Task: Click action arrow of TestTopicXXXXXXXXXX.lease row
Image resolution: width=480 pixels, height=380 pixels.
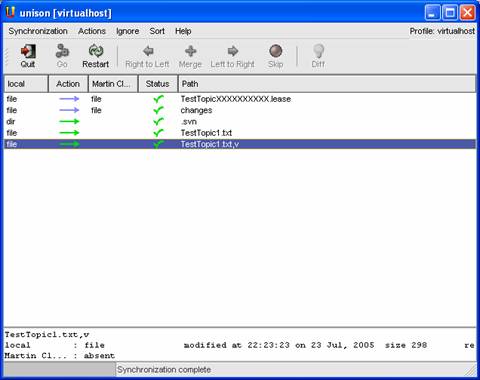Action: 69,99
